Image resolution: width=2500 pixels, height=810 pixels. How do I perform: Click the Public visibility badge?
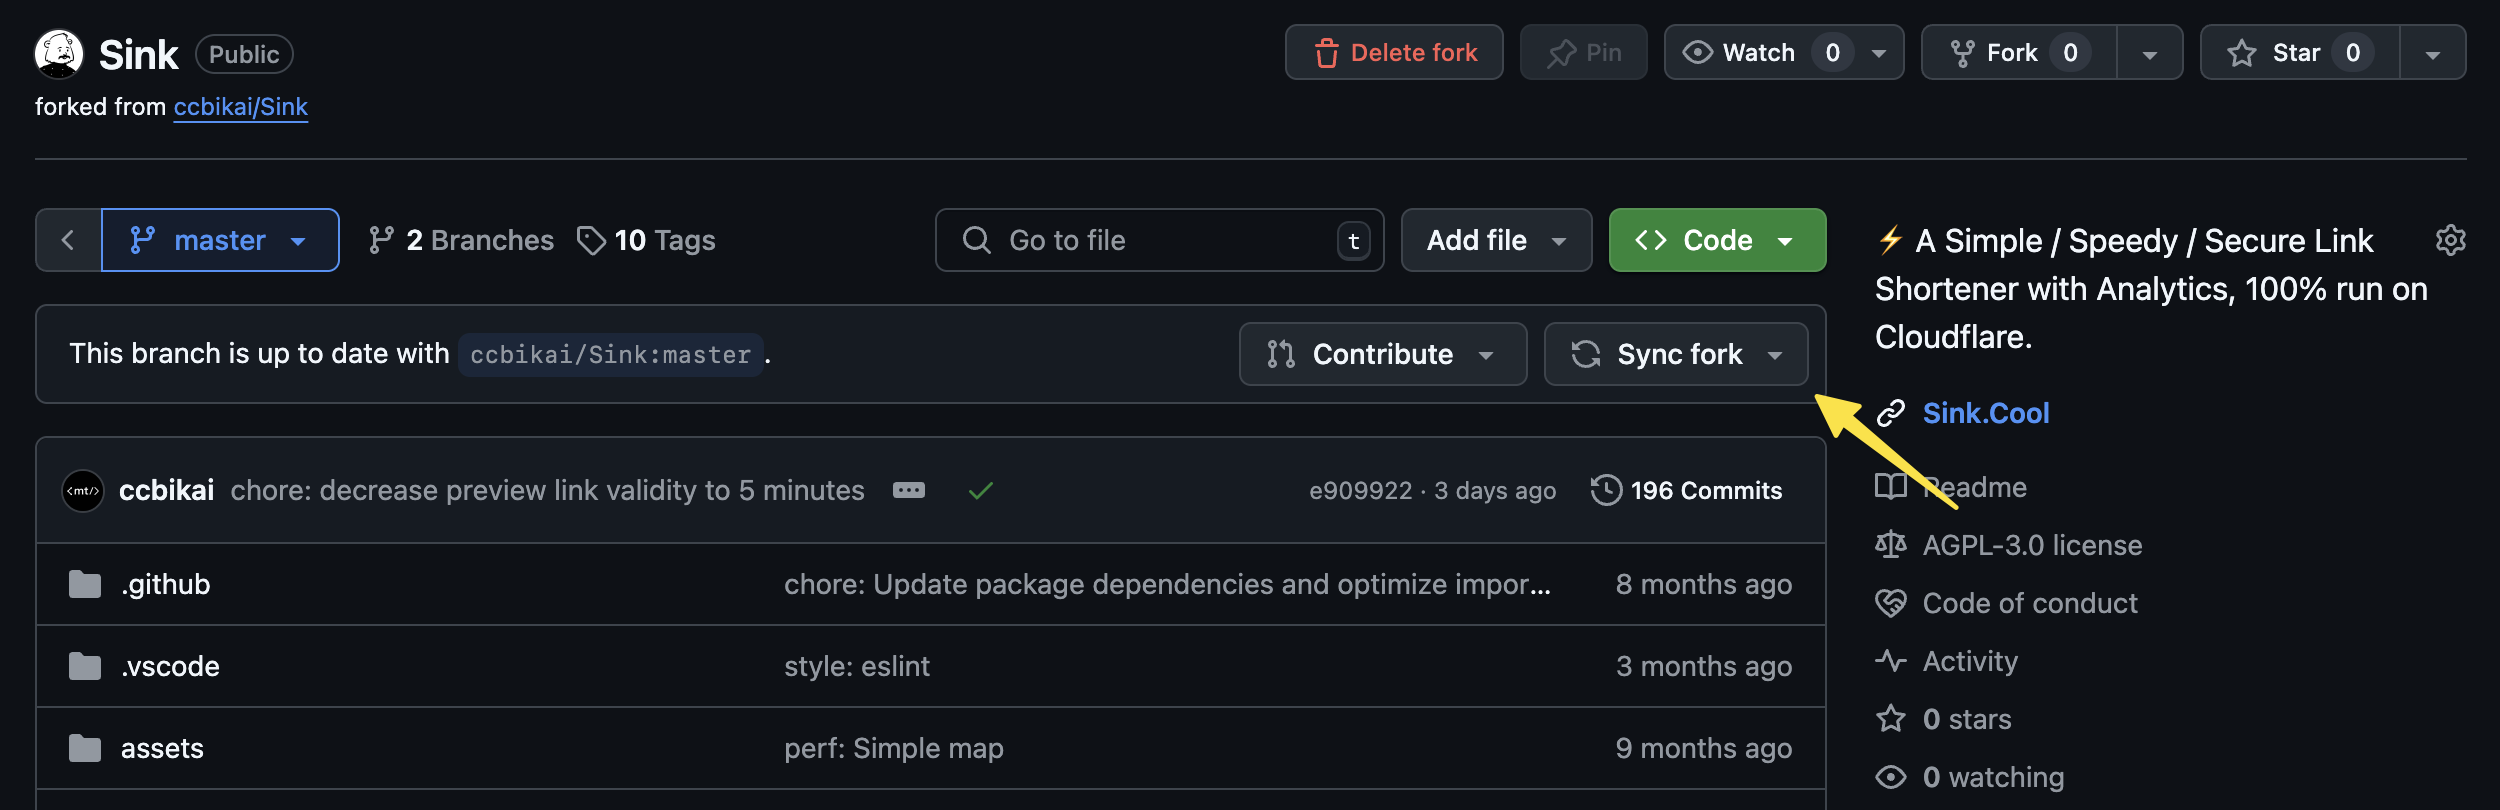point(244,54)
